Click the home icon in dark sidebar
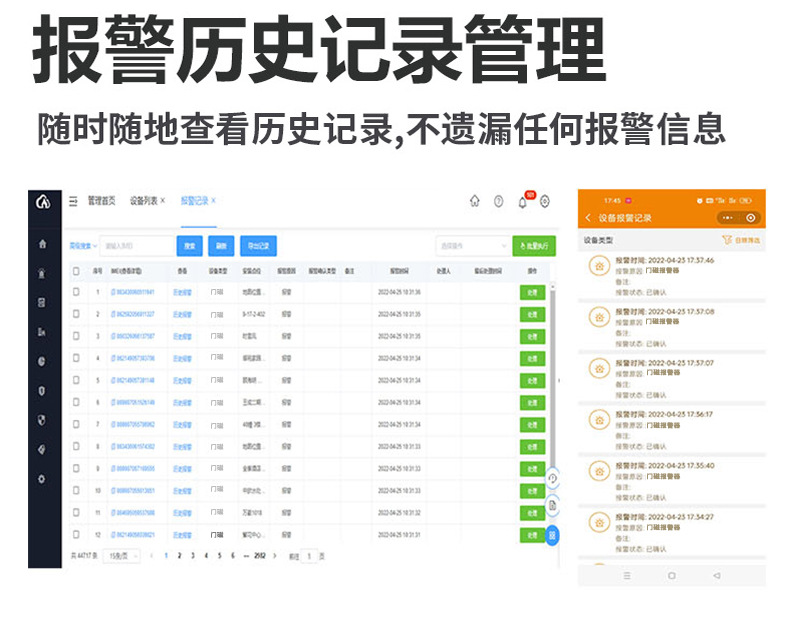 pos(42,244)
